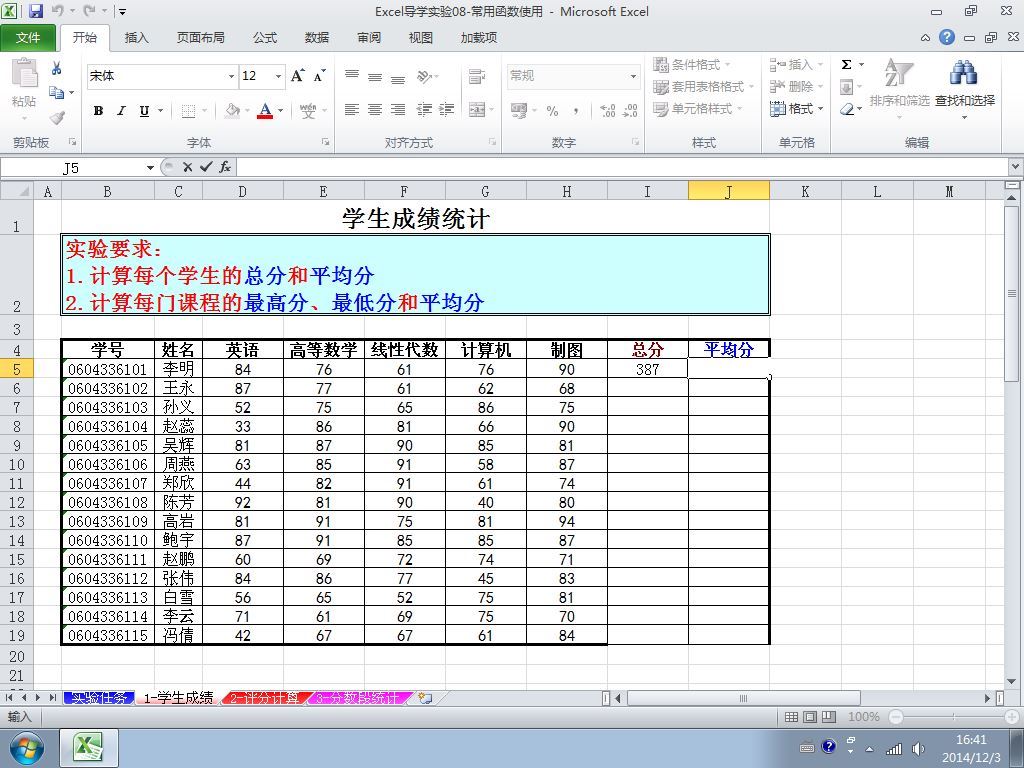The height and width of the screenshot is (768, 1024).
Task: Open 套用表格格式 table format menu
Action: point(703,87)
